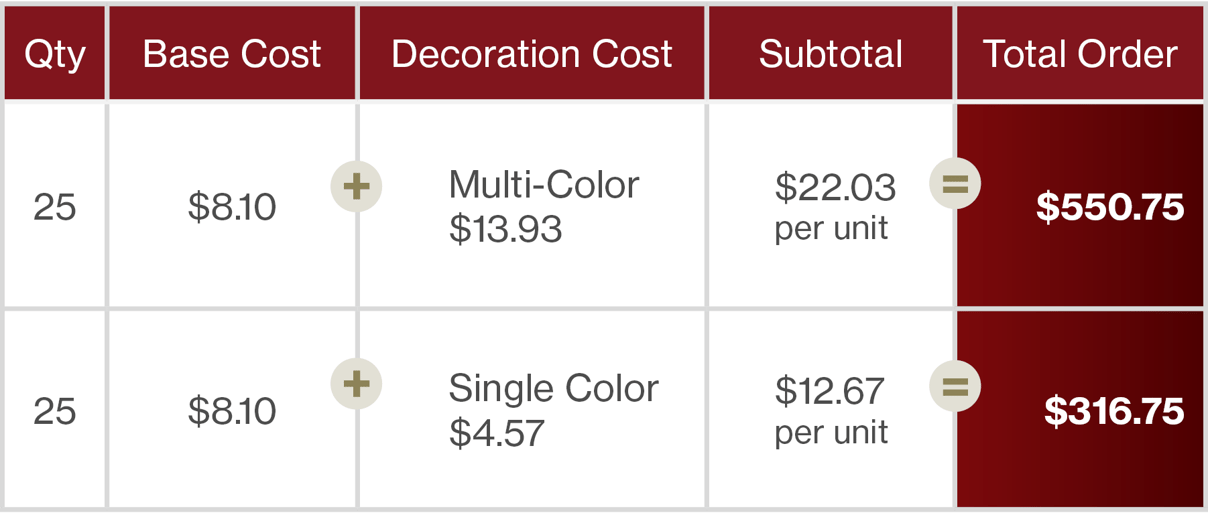Viewport: 1208px width, 523px height.
Task: Click the Subtotal column header
Action: click(831, 53)
